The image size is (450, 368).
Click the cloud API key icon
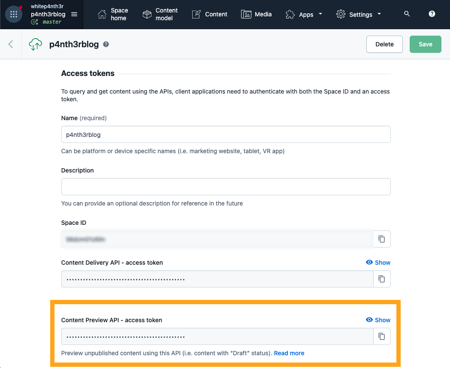click(35, 44)
